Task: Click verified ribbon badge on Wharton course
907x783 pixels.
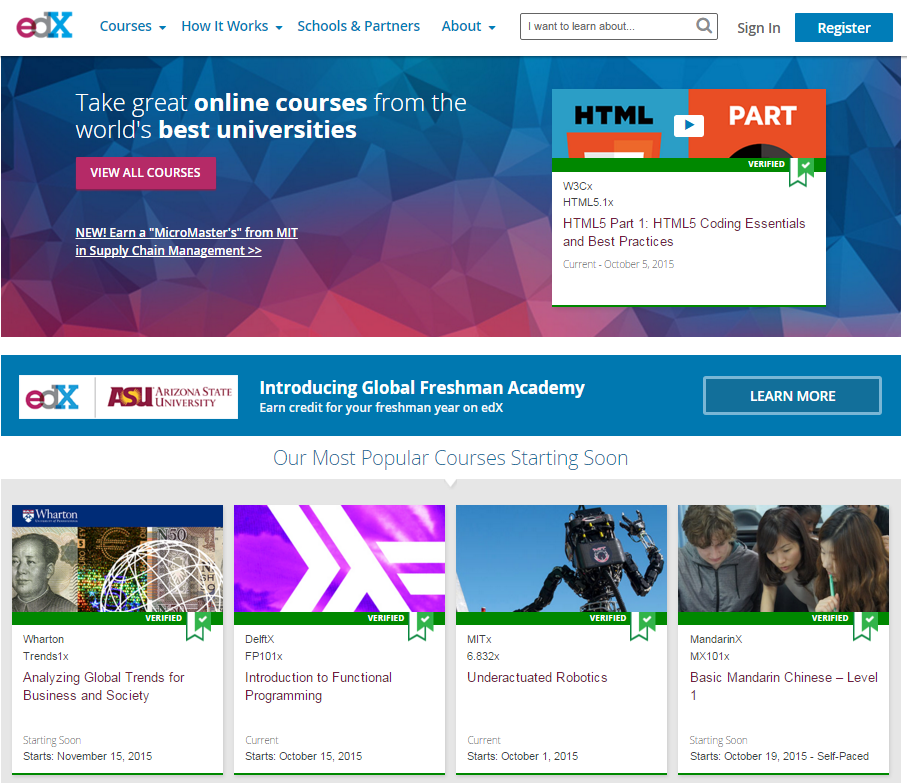Action: (198, 624)
